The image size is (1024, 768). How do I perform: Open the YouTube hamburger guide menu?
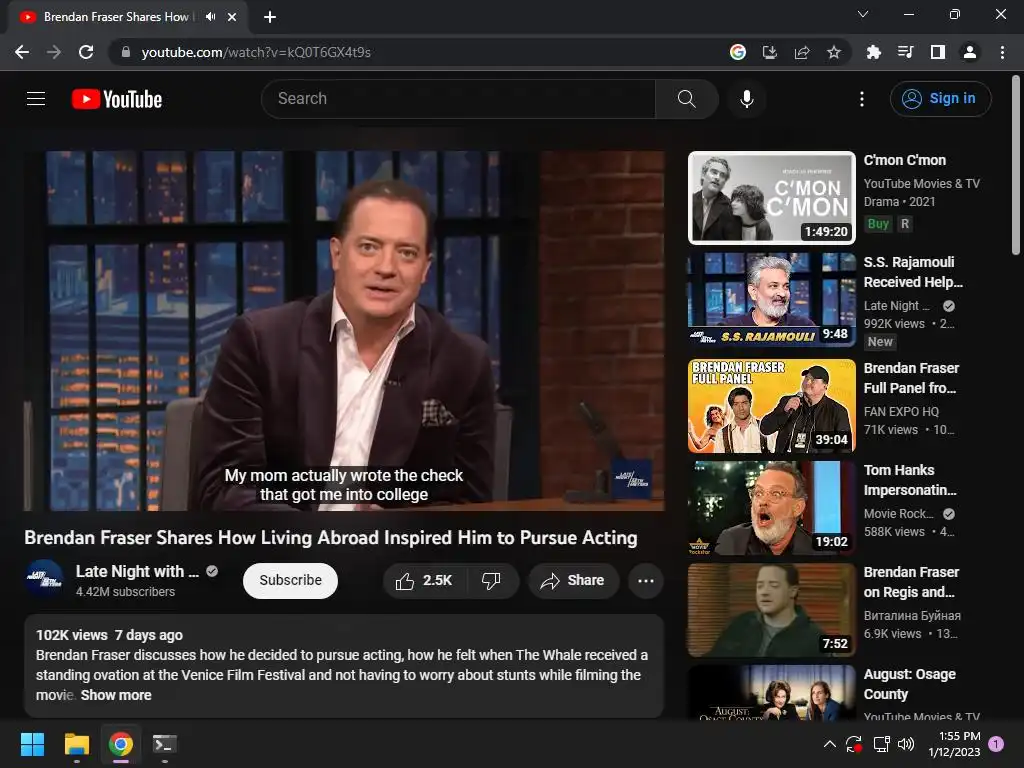(36, 99)
